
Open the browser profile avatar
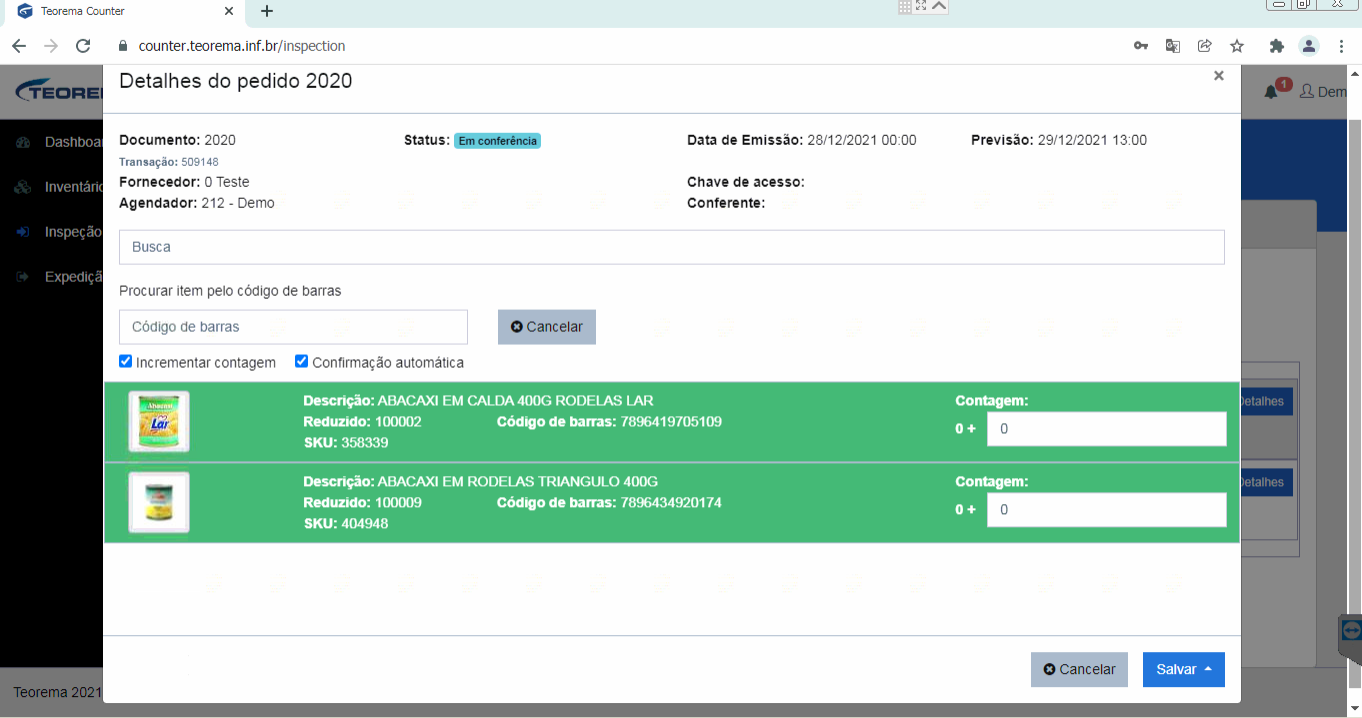[1308, 46]
